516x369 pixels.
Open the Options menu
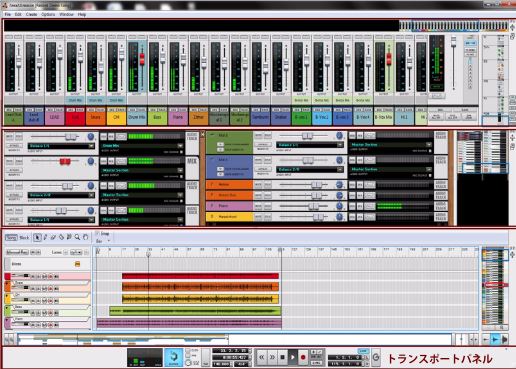(x=48, y=14)
